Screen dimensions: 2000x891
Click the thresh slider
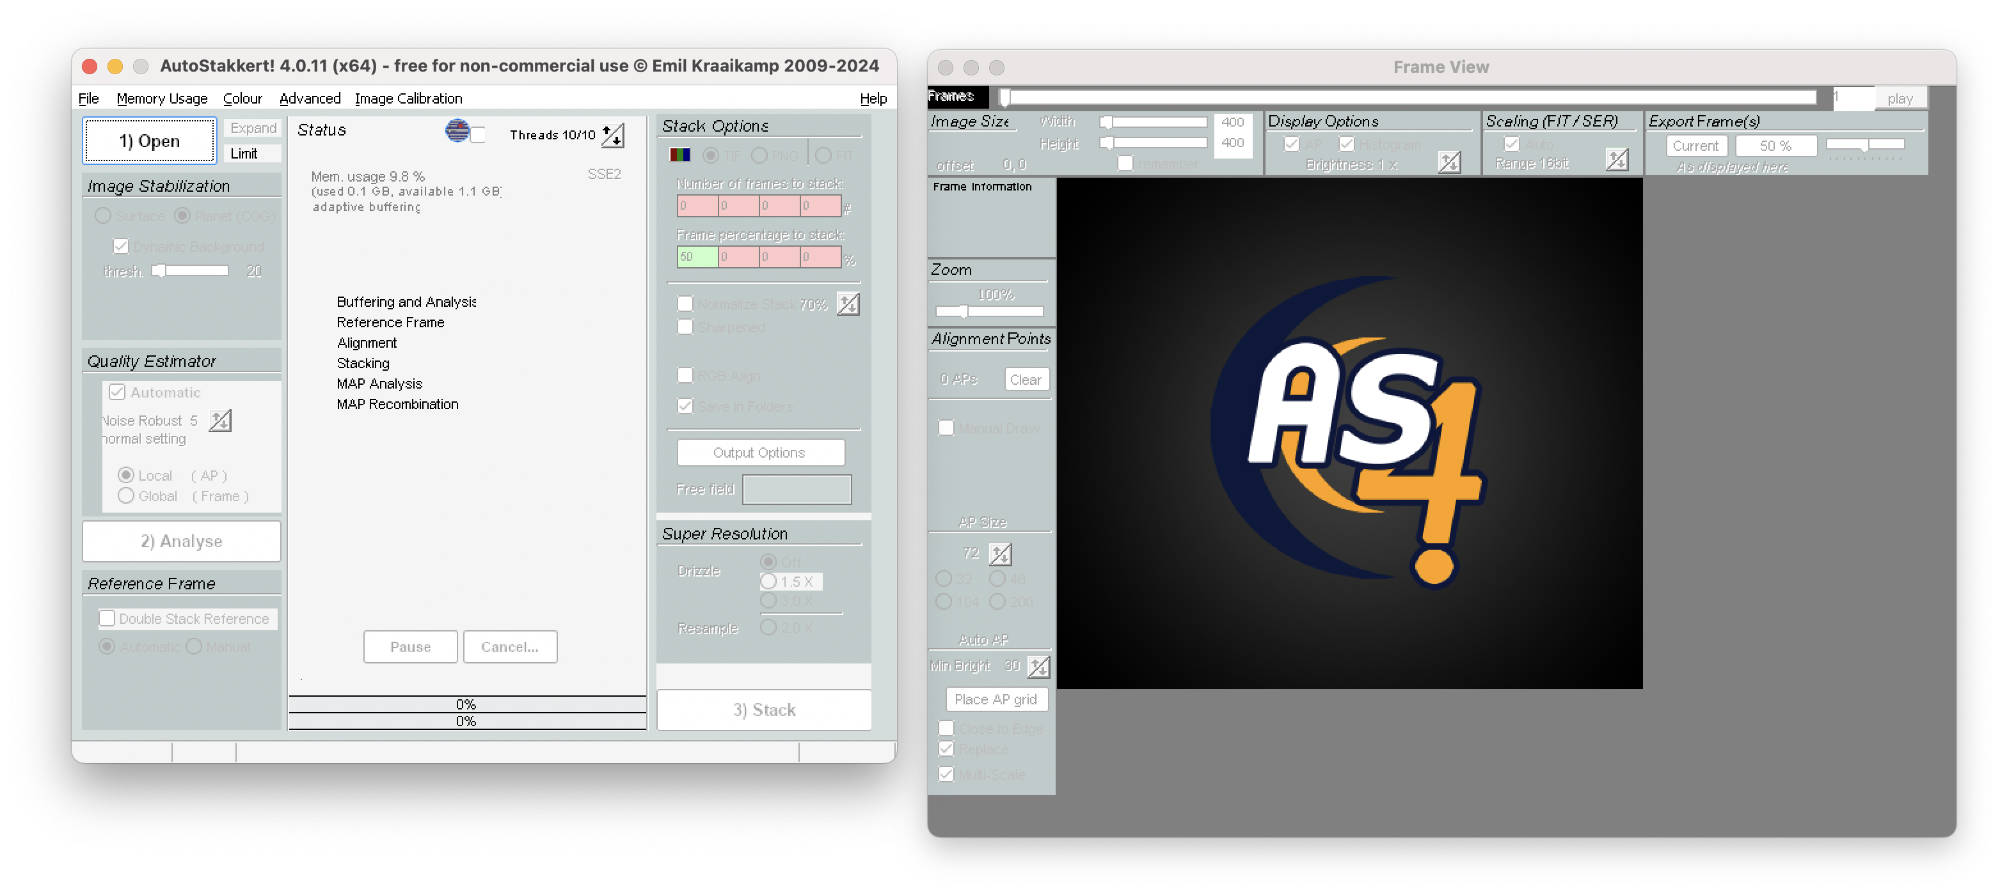[x=190, y=271]
